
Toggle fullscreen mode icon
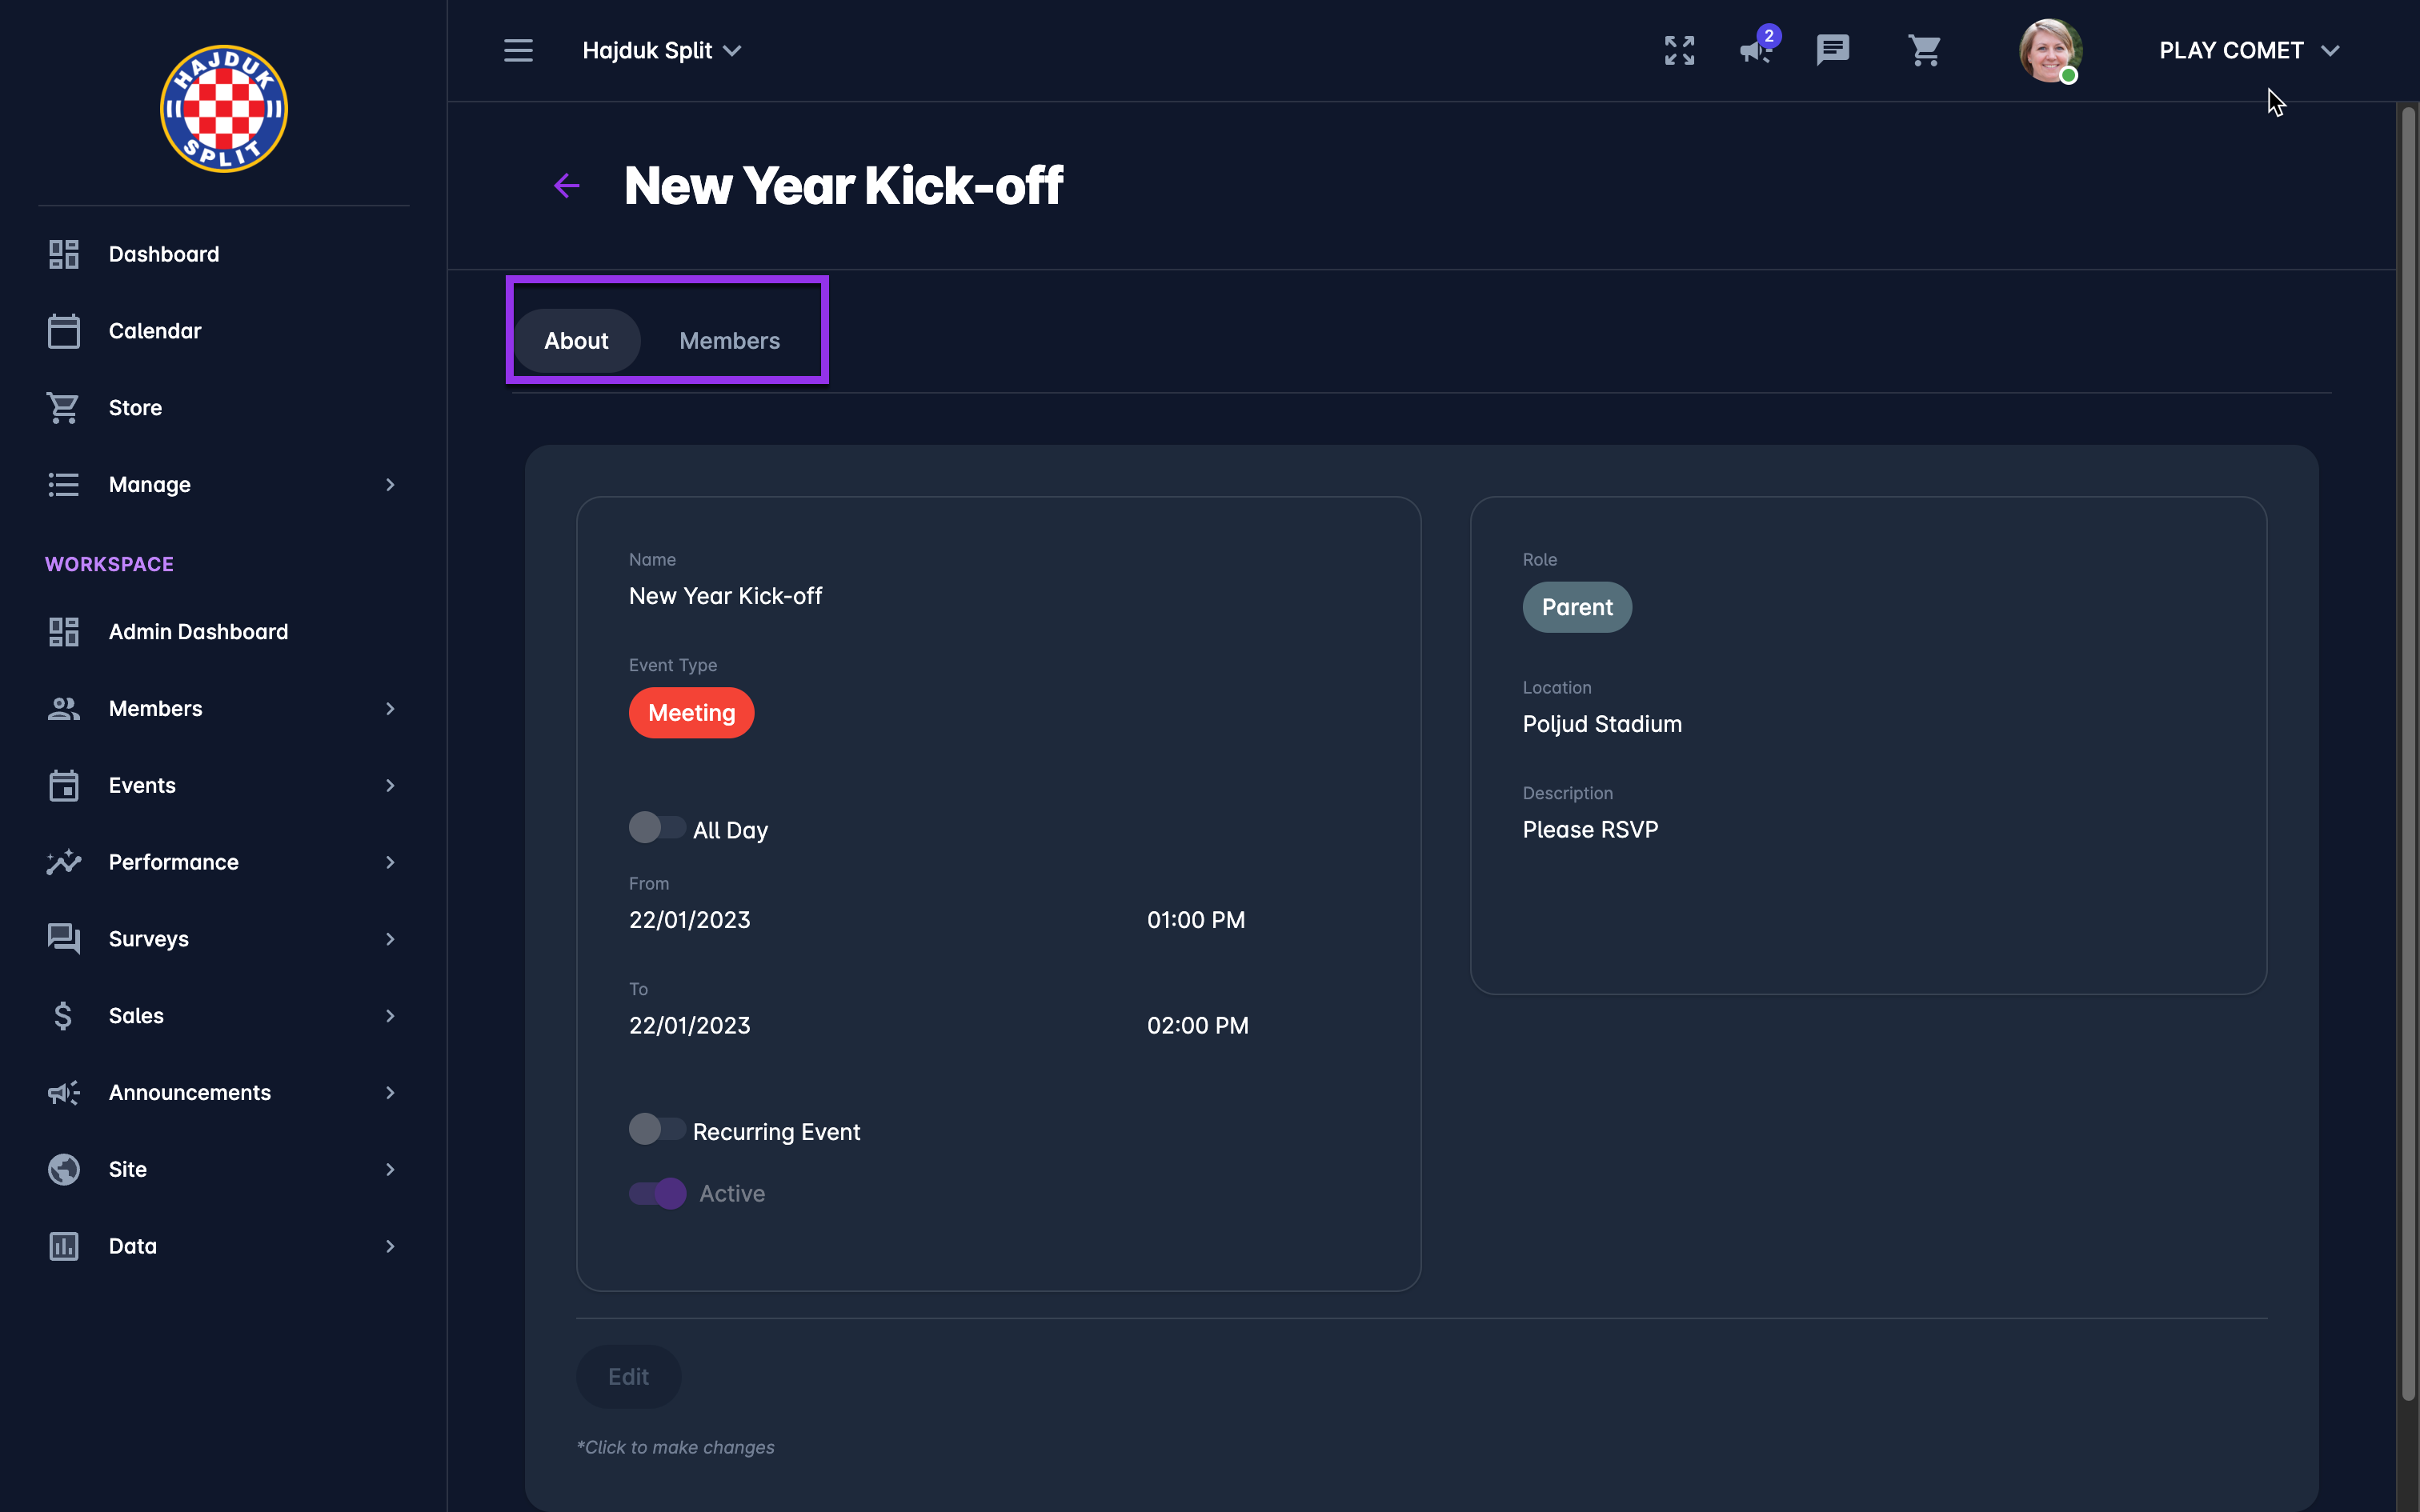pyautogui.click(x=1679, y=50)
